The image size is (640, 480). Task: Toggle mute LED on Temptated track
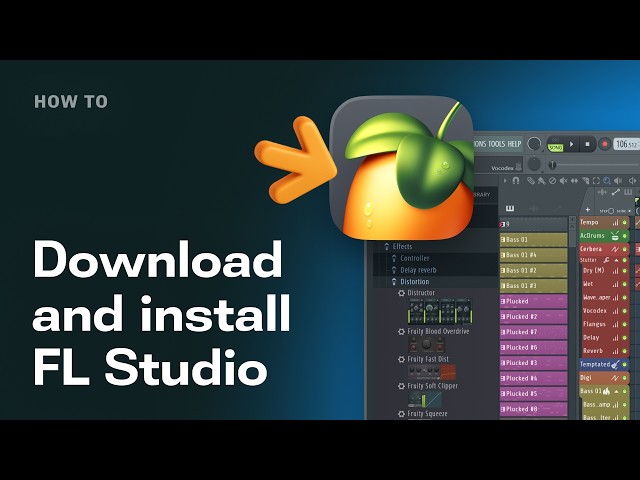pos(624,364)
